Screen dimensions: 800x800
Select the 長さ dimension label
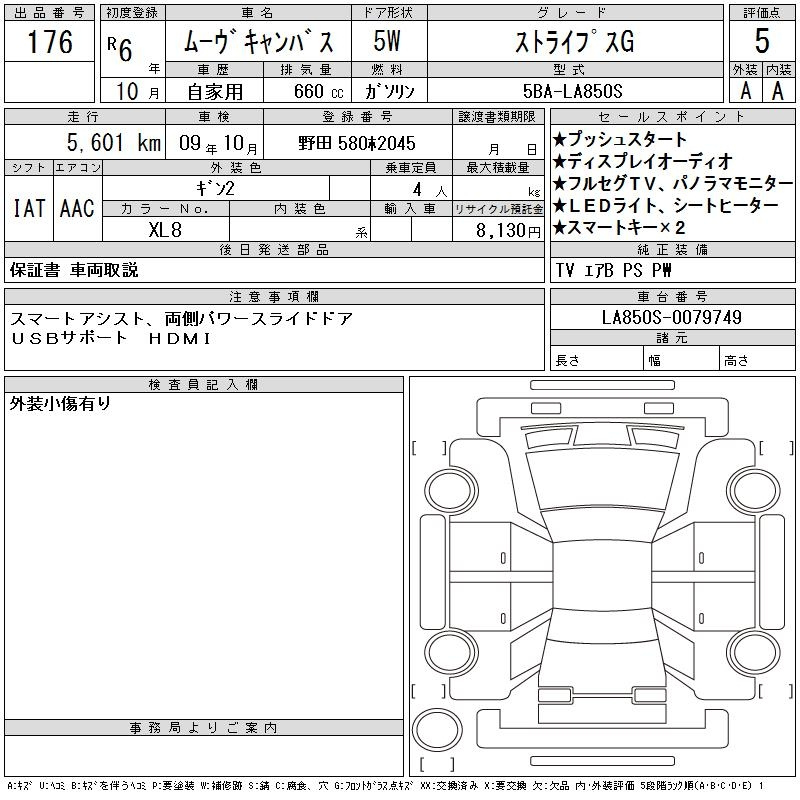[x=567, y=361]
